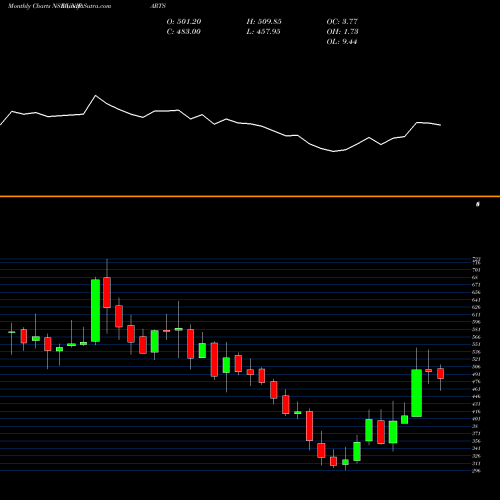500x500 pixels.
Task: Select the large green candle rising from 401 to 506
Action: tap(417, 393)
